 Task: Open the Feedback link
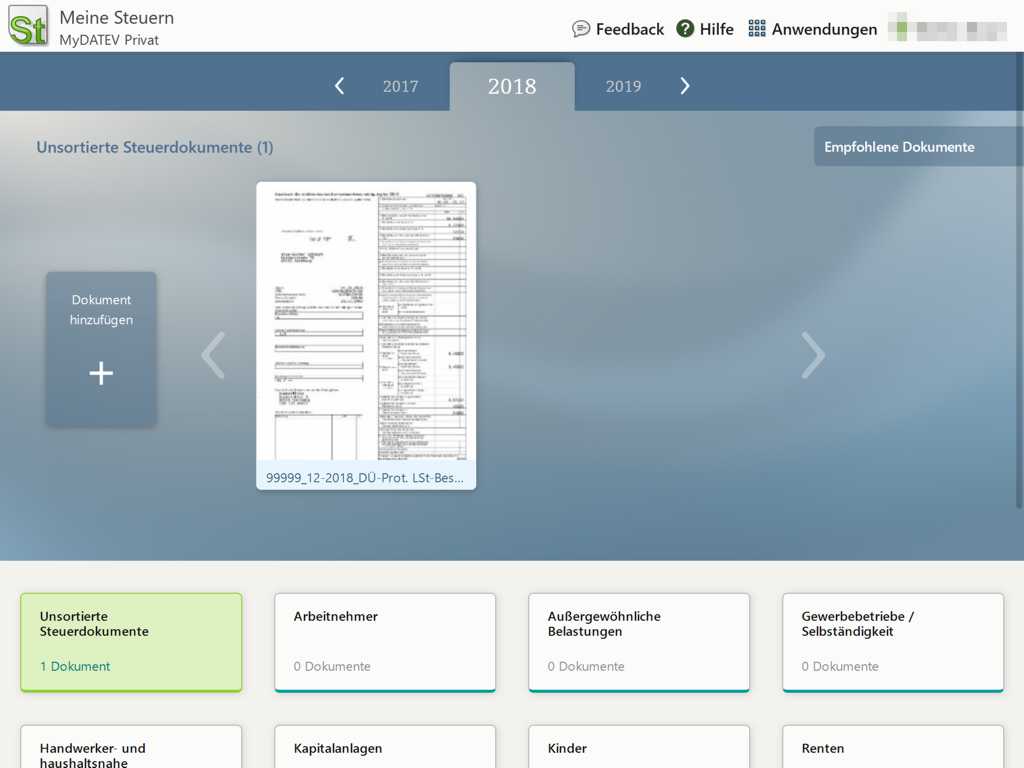click(x=630, y=29)
